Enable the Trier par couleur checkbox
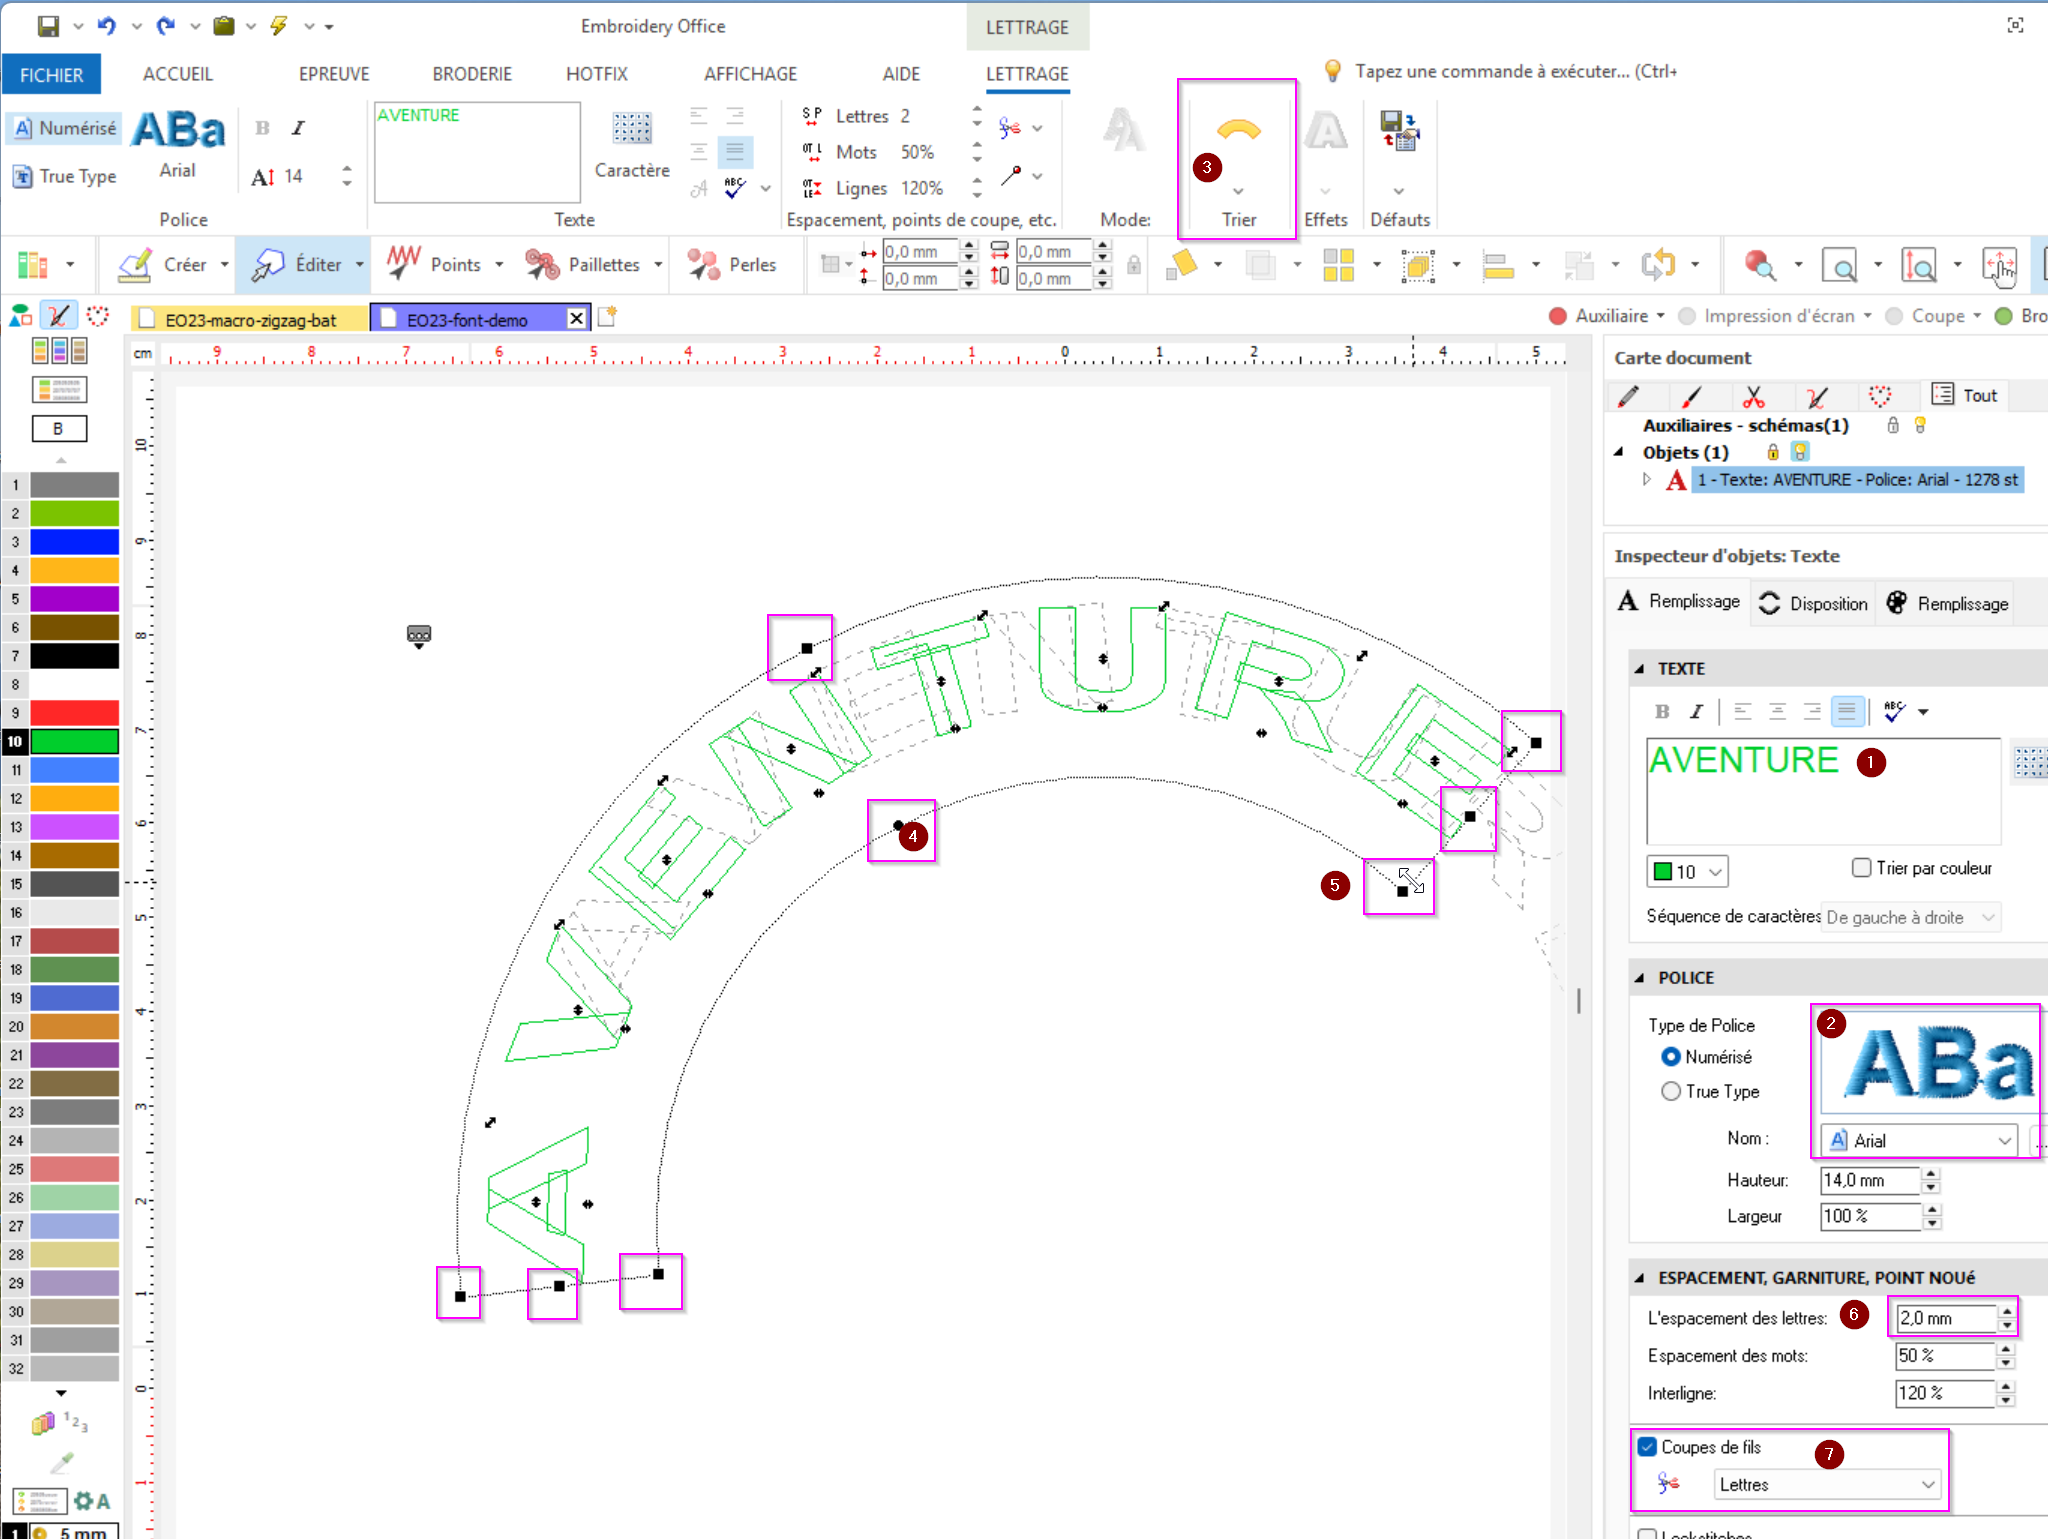The width and height of the screenshot is (2048, 1539). coord(1861,868)
